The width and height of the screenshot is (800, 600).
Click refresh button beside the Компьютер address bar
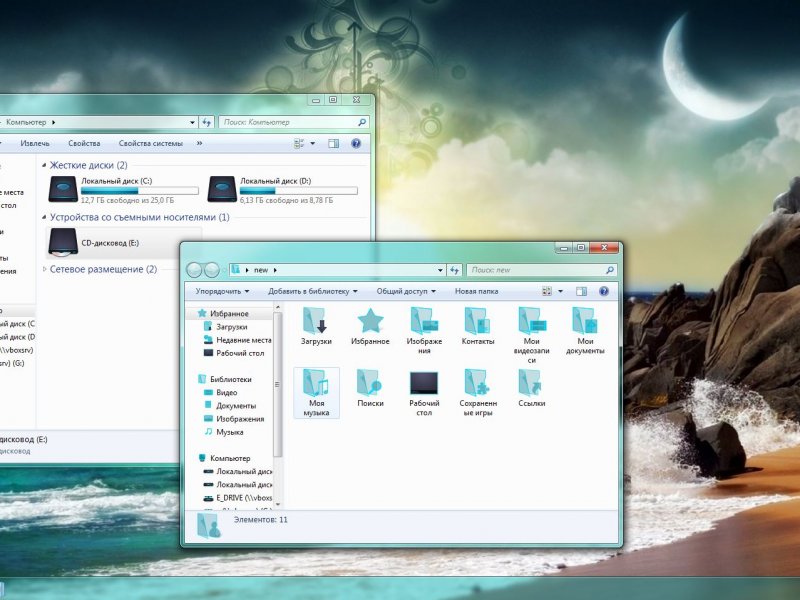click(x=207, y=122)
